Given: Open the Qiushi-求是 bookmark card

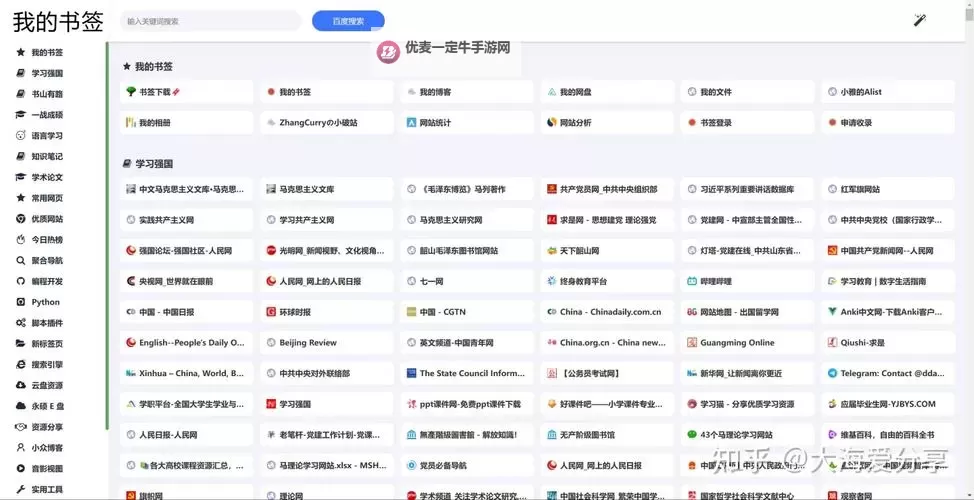Looking at the screenshot, I should coord(888,342).
